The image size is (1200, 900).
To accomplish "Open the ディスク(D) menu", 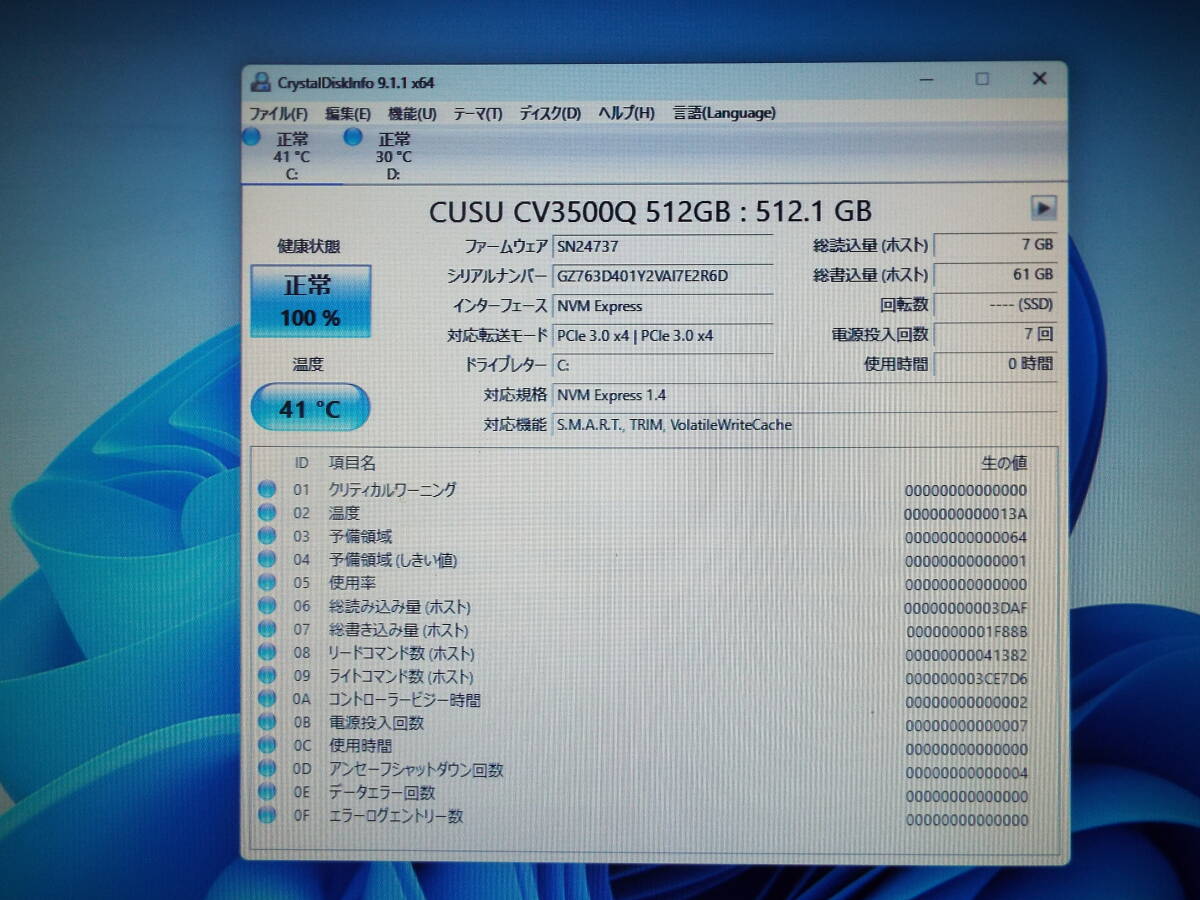I will point(549,113).
